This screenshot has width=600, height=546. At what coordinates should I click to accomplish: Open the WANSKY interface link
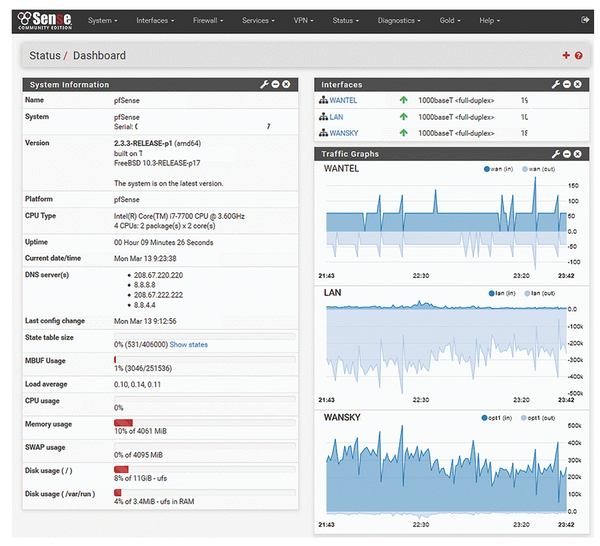click(343, 132)
